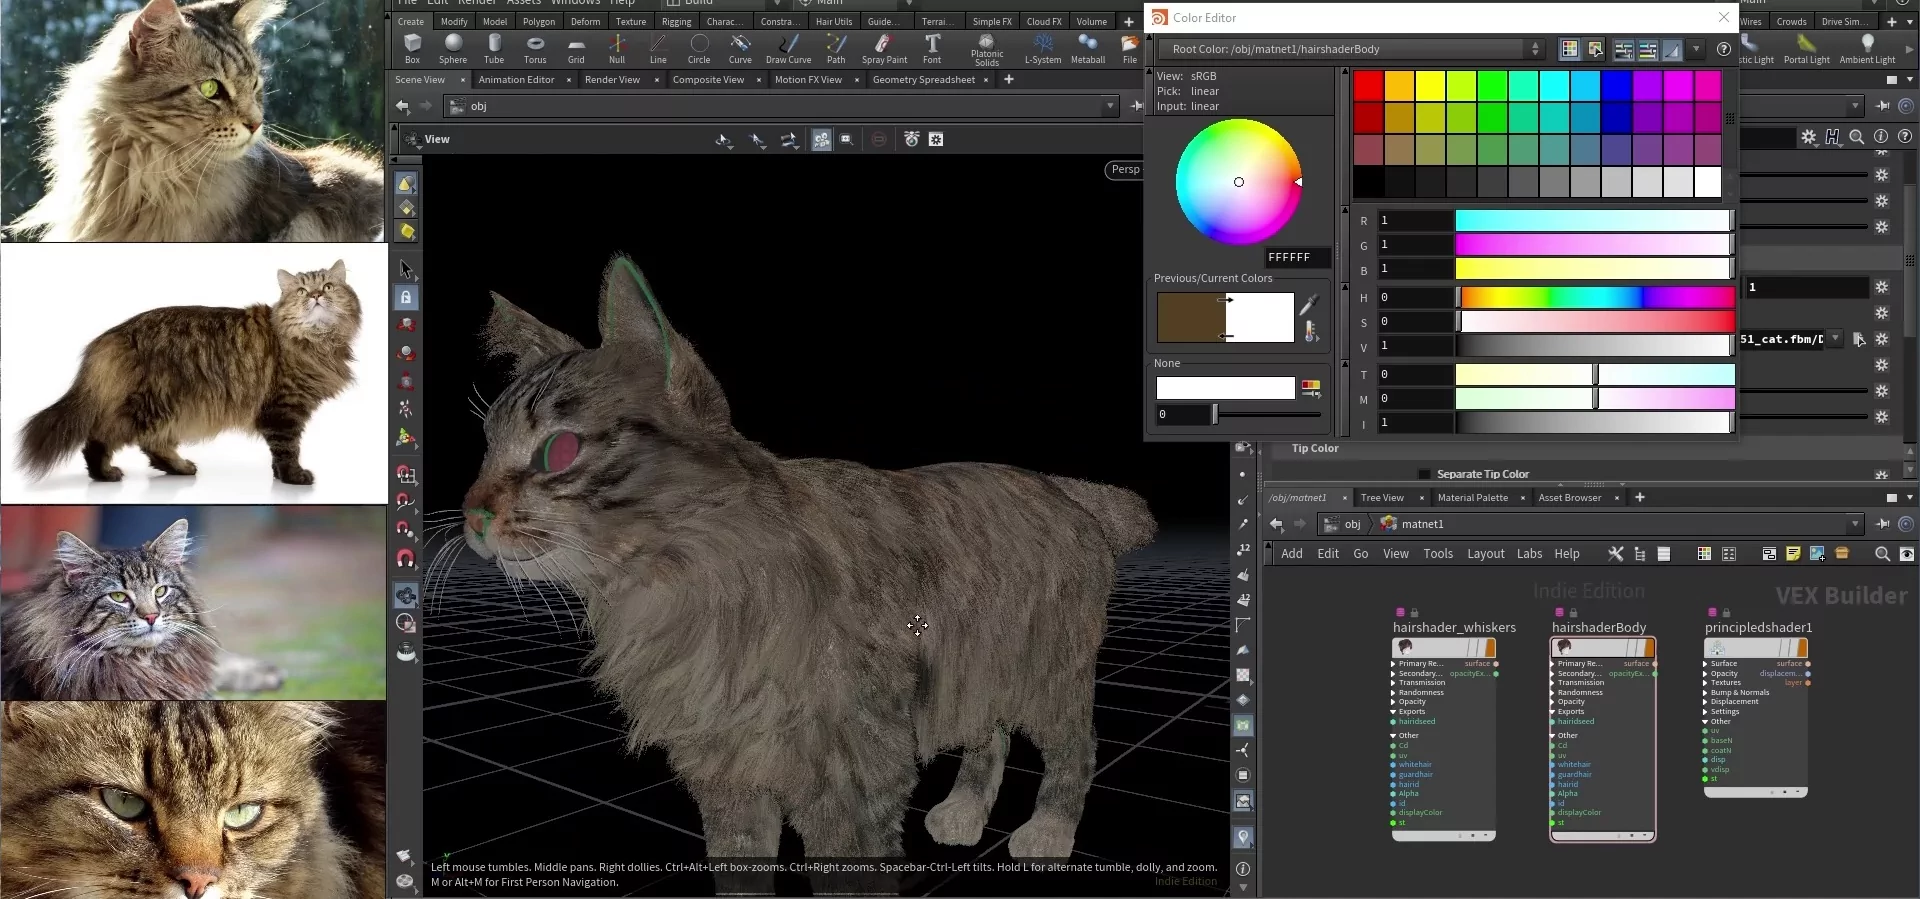The height and width of the screenshot is (899, 1920).
Task: Click the L-System shelf tool
Action: pos(1043,48)
